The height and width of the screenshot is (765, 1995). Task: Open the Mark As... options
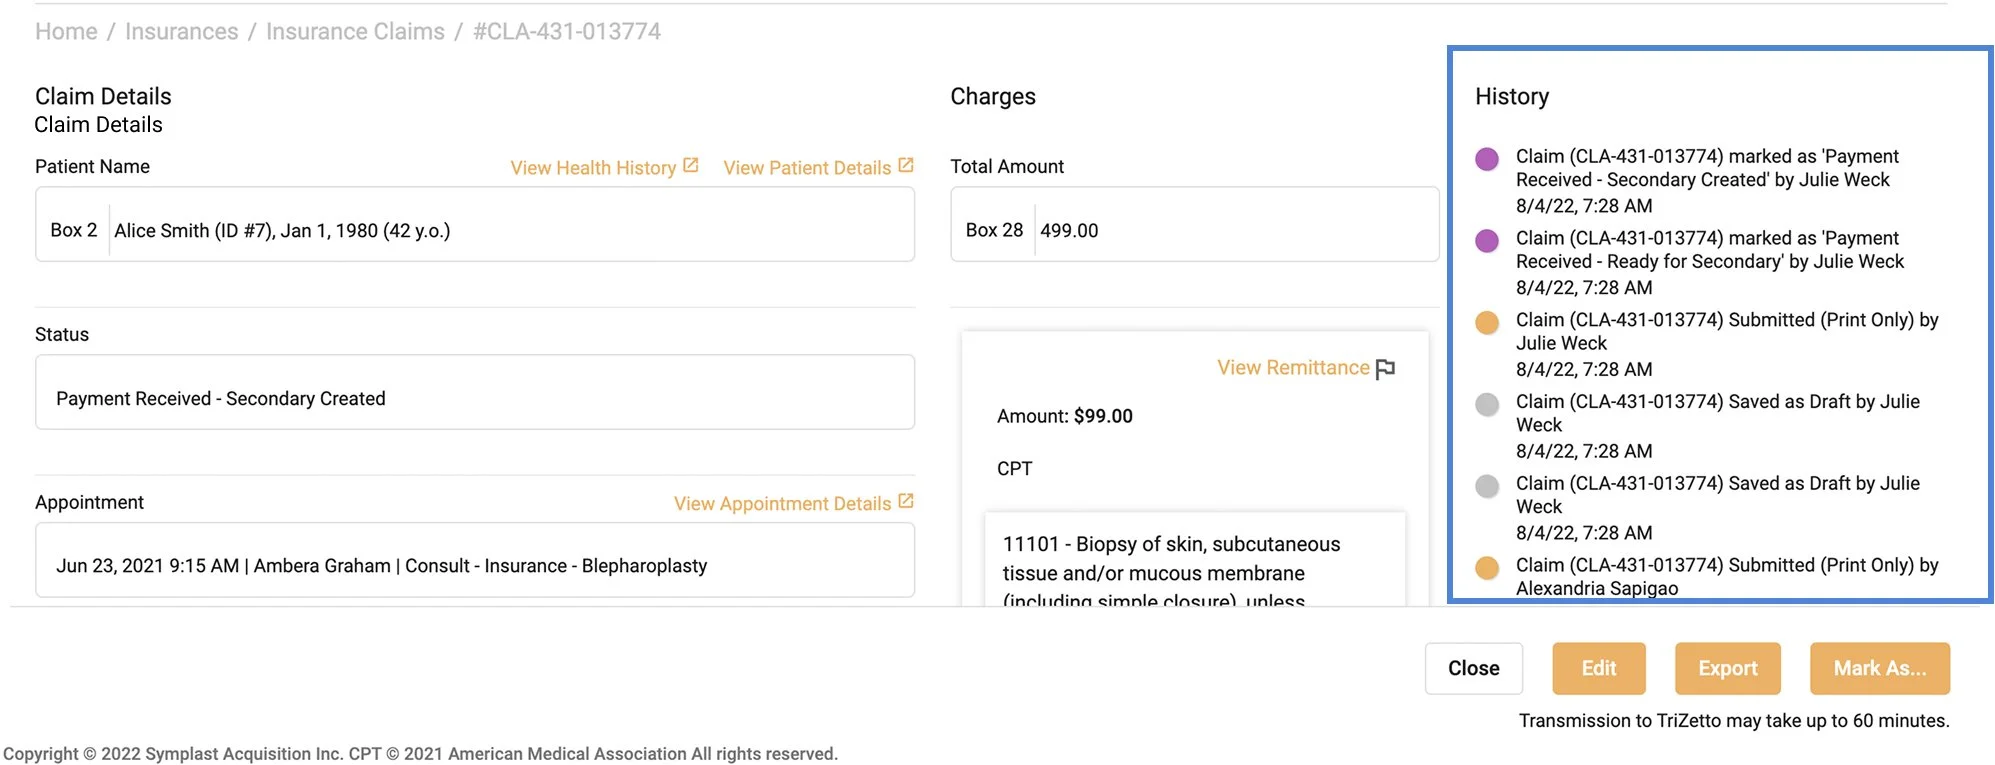(1879, 668)
